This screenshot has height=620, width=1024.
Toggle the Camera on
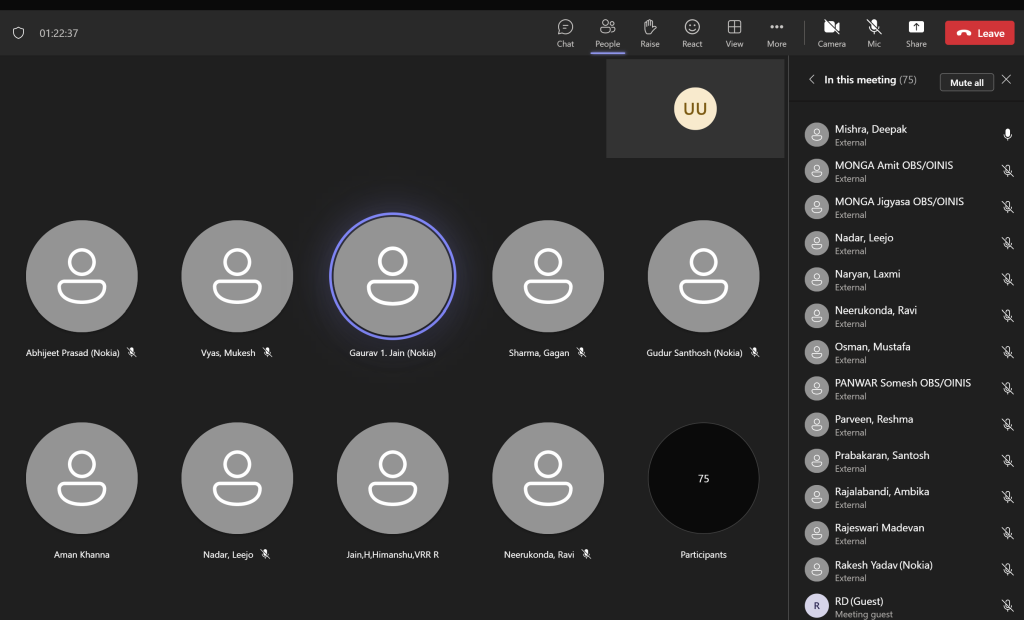pos(831,32)
